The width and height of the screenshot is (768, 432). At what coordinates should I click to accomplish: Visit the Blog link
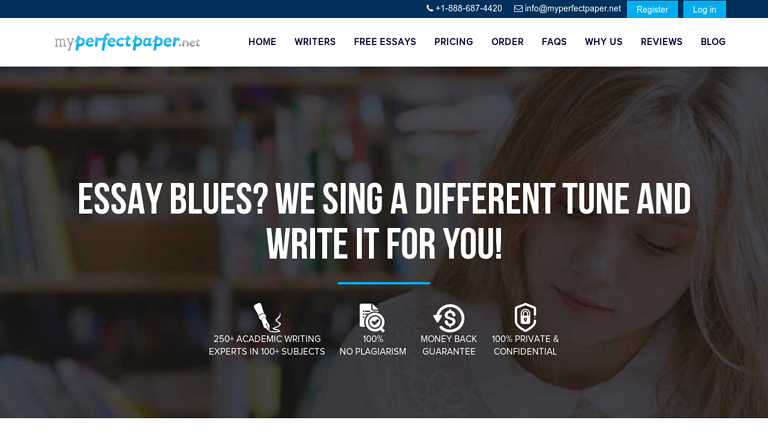[713, 42]
